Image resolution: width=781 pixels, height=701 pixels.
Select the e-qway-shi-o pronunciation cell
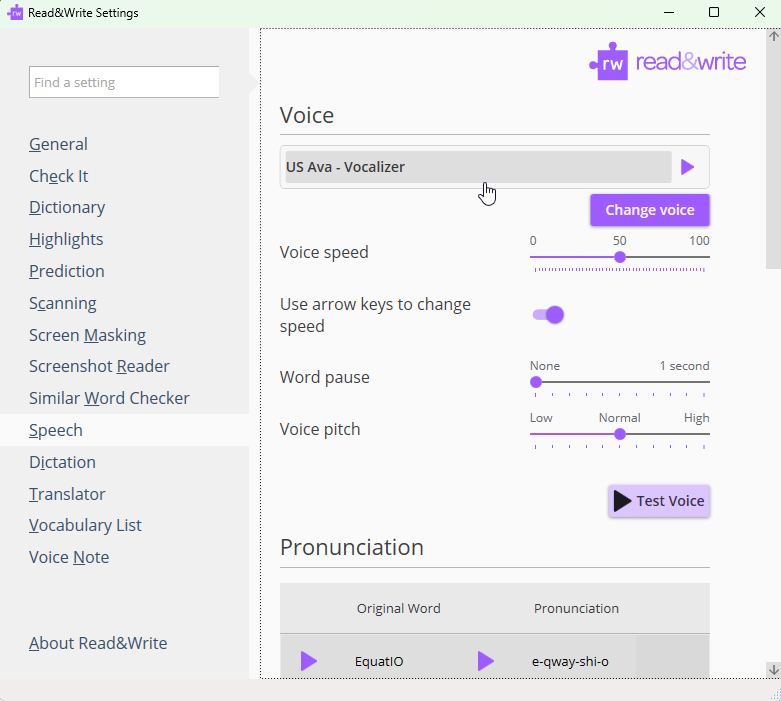point(570,662)
